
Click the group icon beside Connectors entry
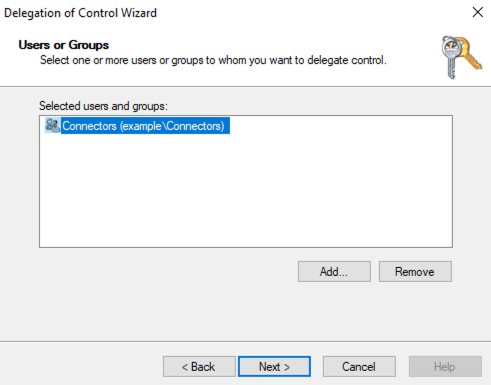point(52,126)
